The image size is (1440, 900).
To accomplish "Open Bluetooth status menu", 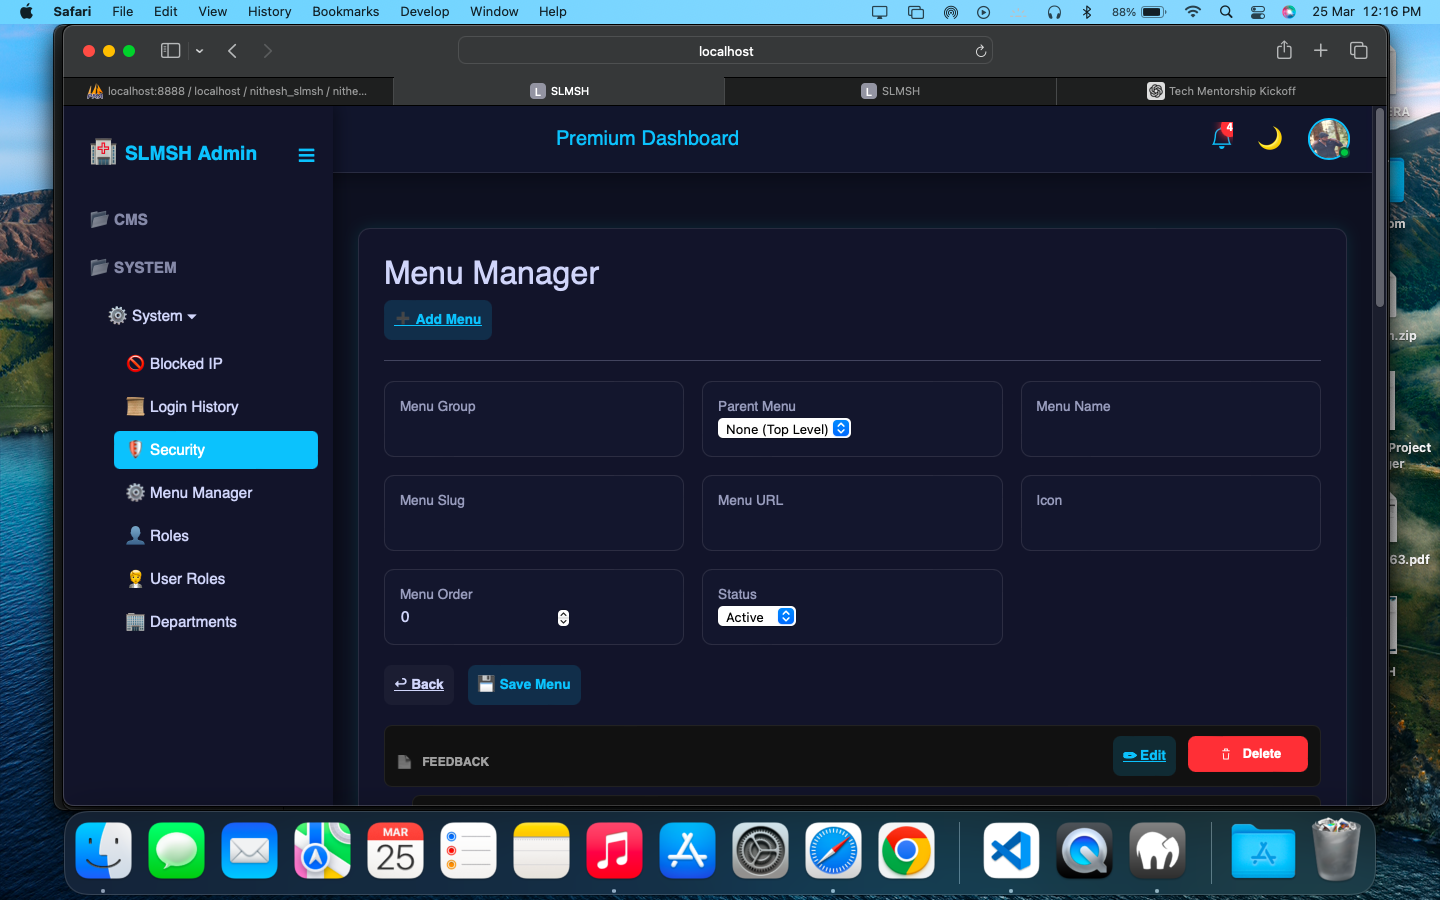I will pos(1087,12).
